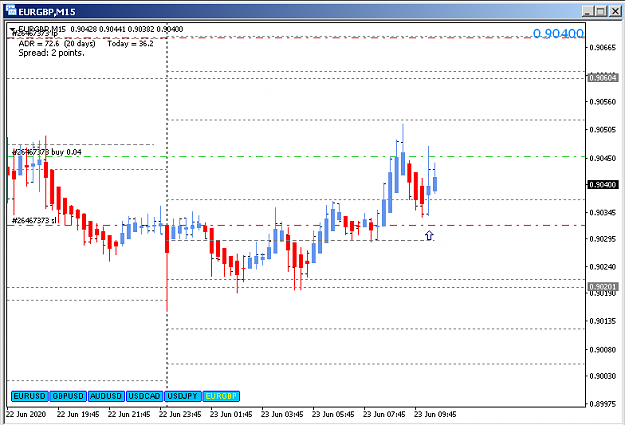Click the 23 Jun 01:45 time label
Image resolution: width=625 pixels, height=425 pixels.
231,414
